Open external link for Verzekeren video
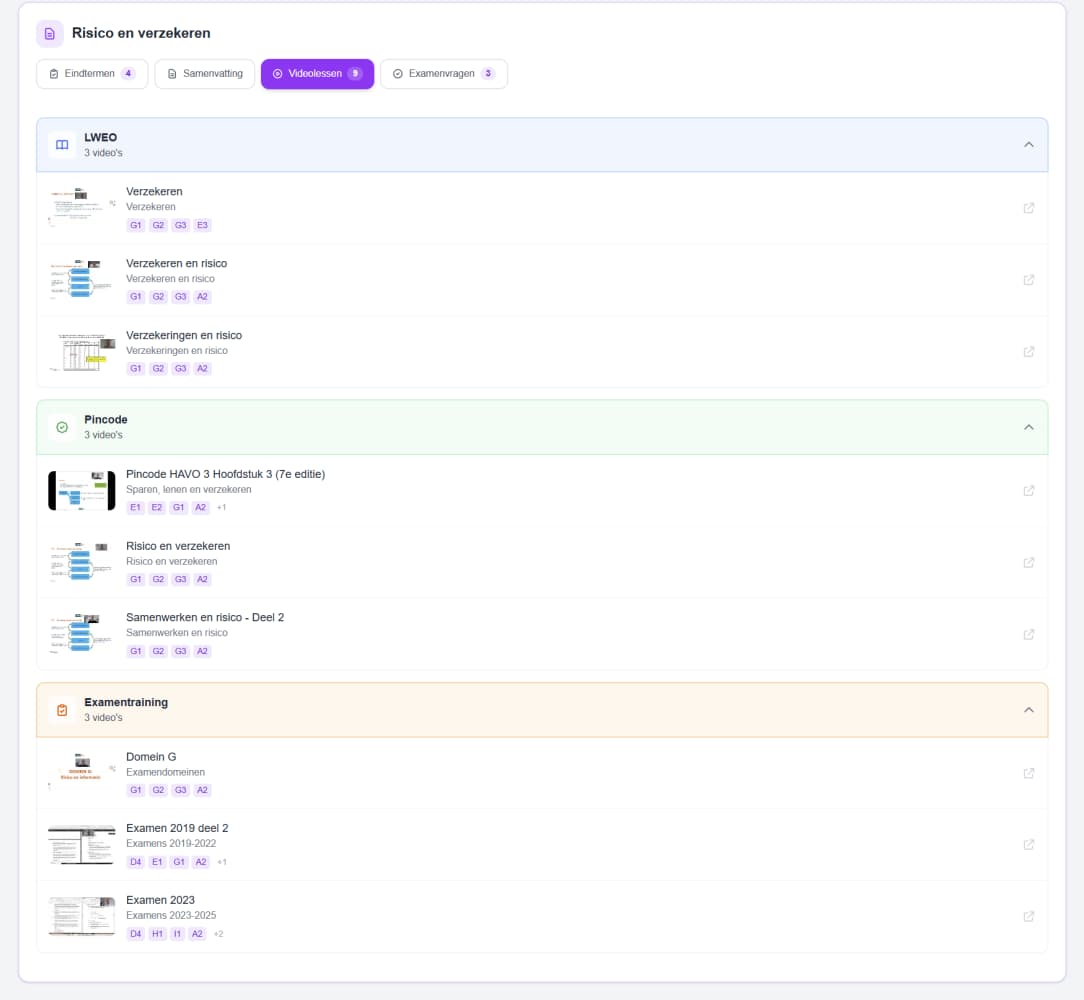 point(1029,208)
